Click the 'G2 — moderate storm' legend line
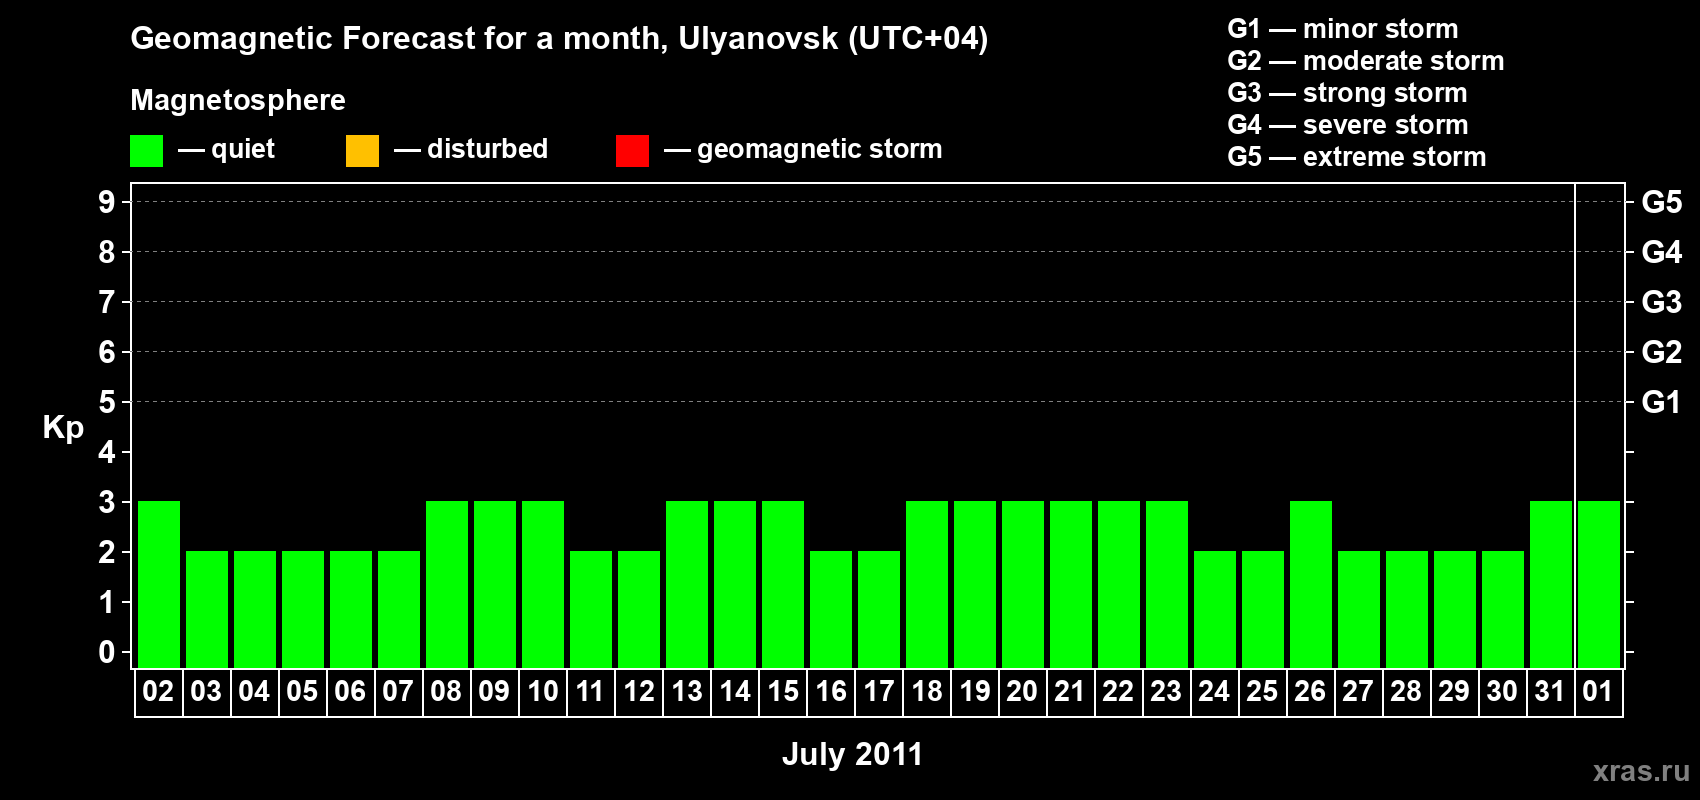 pyautogui.click(x=1365, y=61)
